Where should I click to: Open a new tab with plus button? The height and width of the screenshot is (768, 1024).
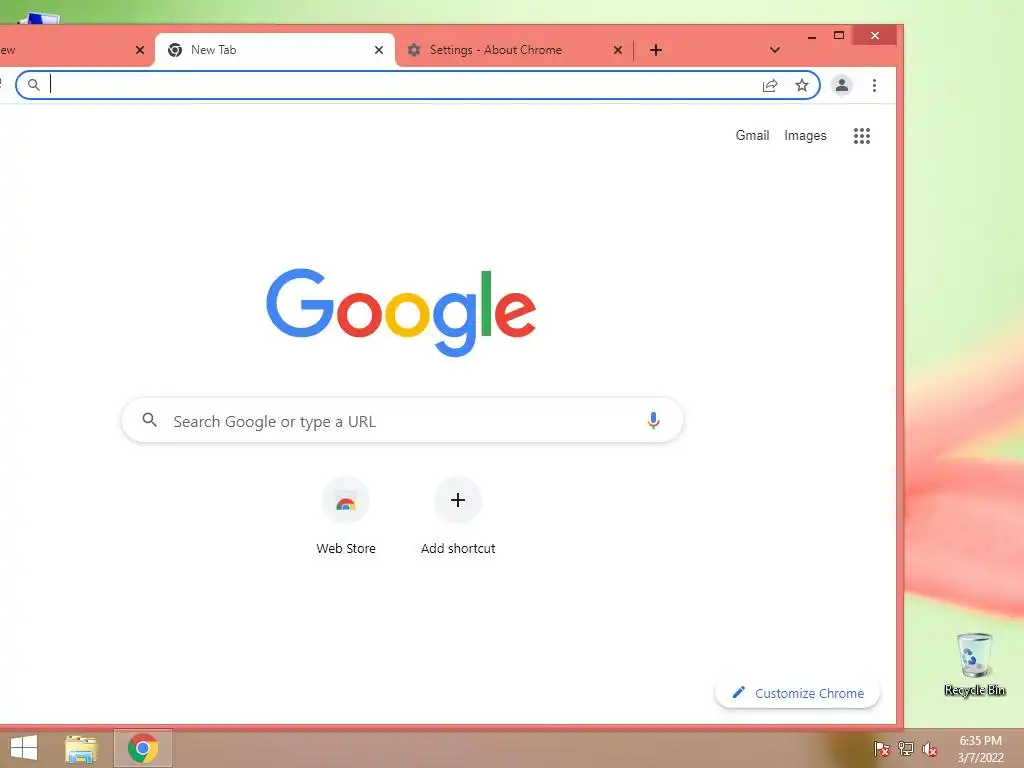[656, 50]
